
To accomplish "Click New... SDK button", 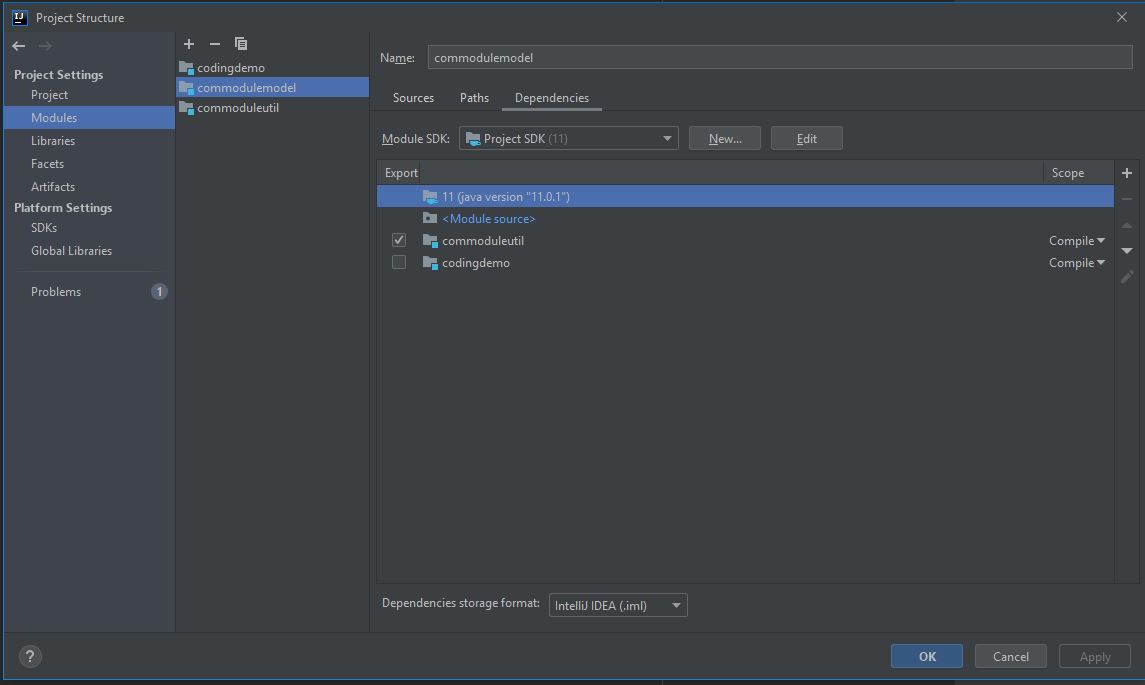I will point(724,138).
